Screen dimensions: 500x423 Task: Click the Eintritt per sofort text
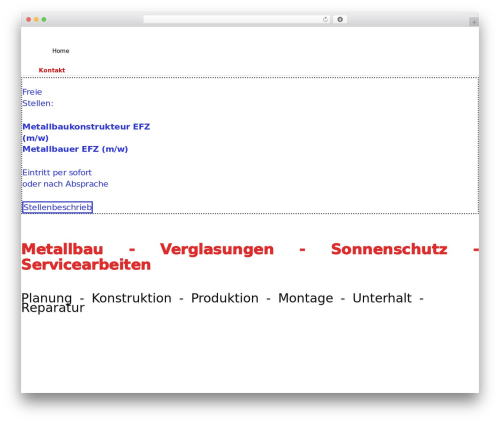coord(57,172)
